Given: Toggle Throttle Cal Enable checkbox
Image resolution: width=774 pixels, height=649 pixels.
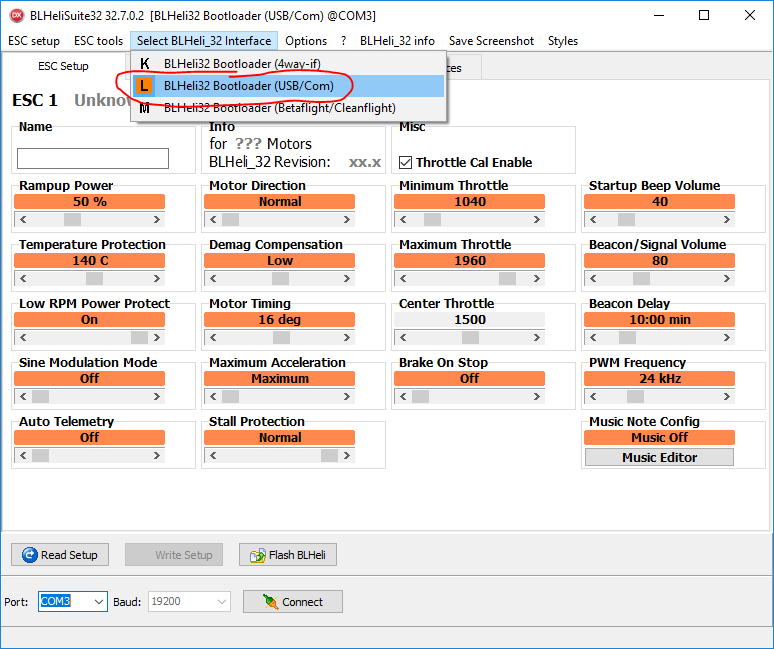Looking at the screenshot, I should pos(405,162).
